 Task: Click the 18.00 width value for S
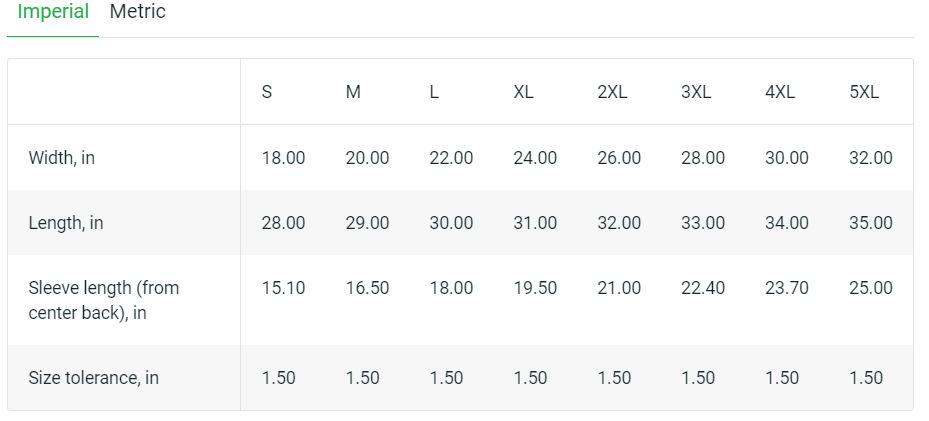[283, 158]
